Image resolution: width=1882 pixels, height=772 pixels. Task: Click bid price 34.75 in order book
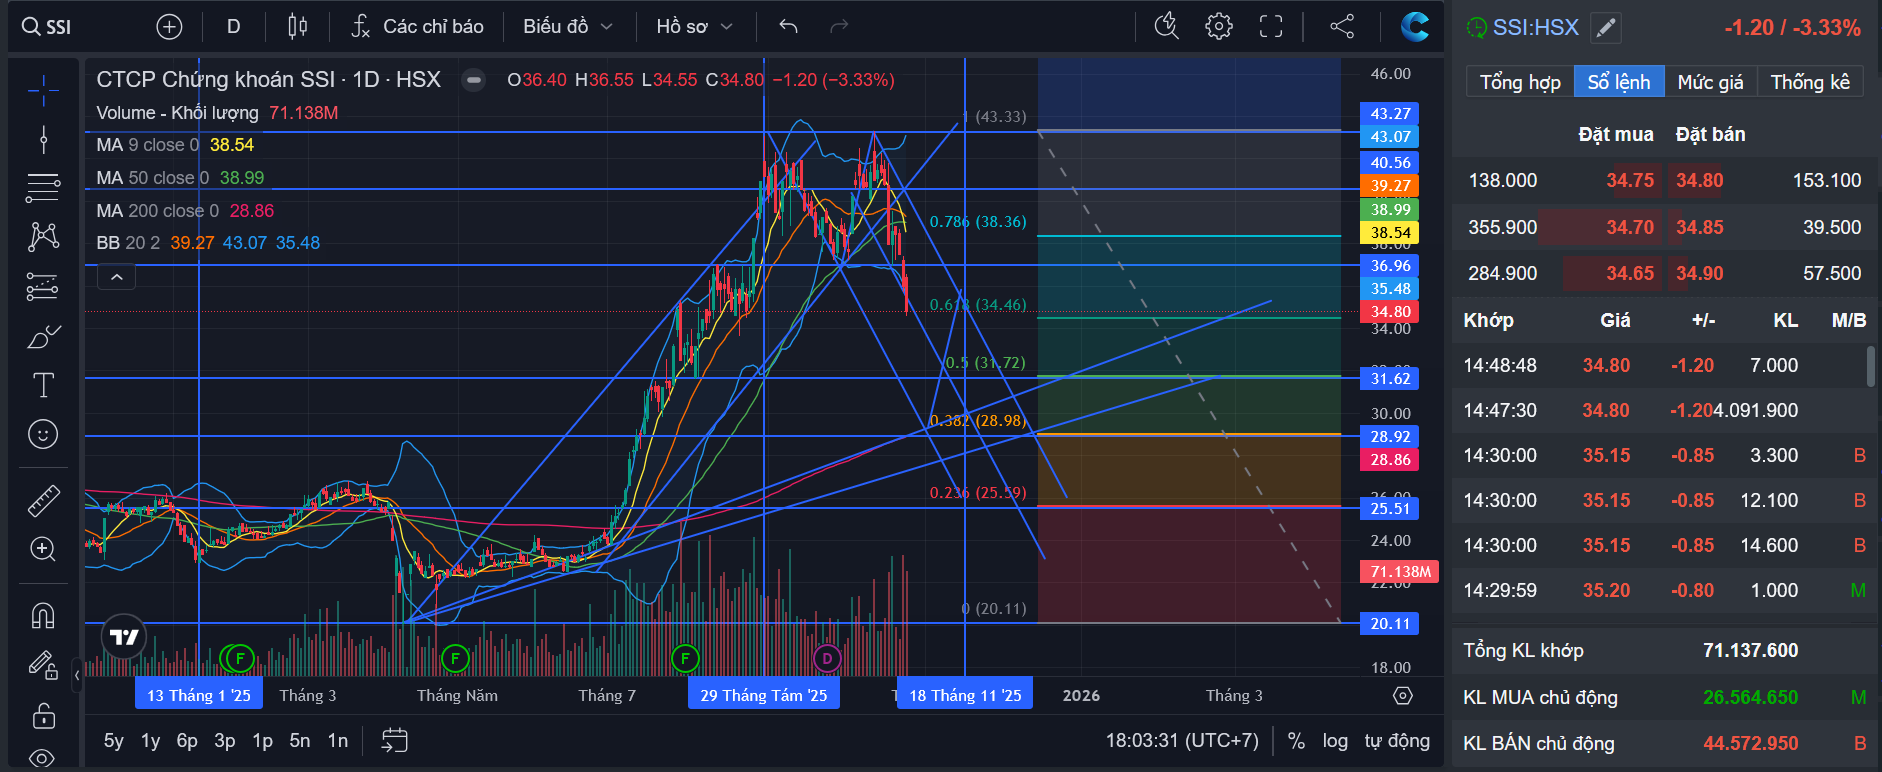(x=1630, y=181)
